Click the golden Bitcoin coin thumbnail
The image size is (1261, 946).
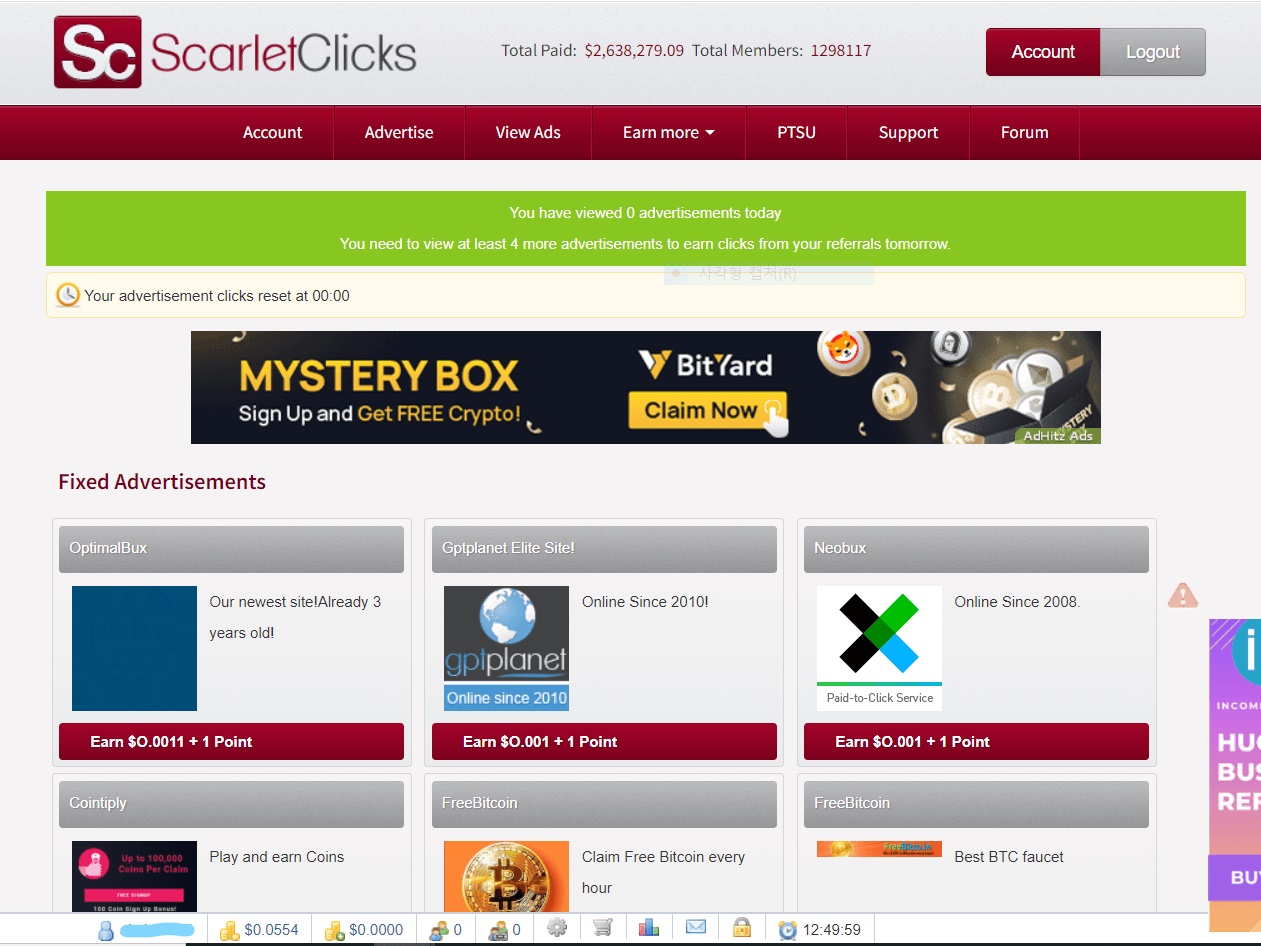pos(506,876)
